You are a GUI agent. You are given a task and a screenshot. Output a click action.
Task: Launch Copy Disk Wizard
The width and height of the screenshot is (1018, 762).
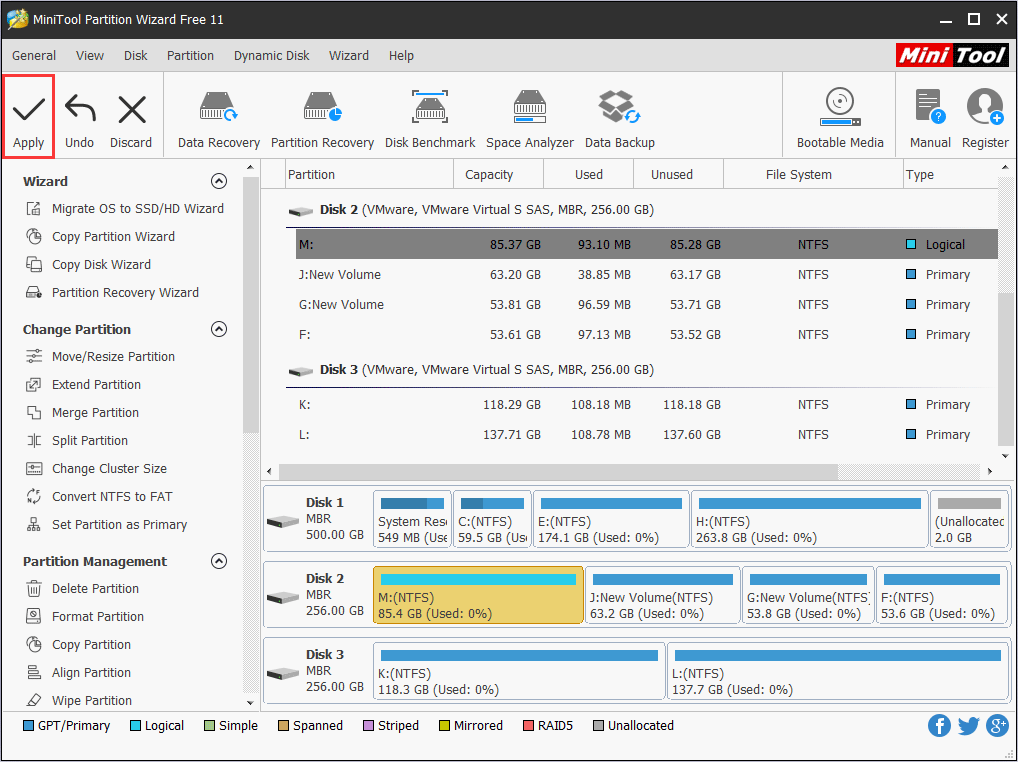(x=88, y=264)
